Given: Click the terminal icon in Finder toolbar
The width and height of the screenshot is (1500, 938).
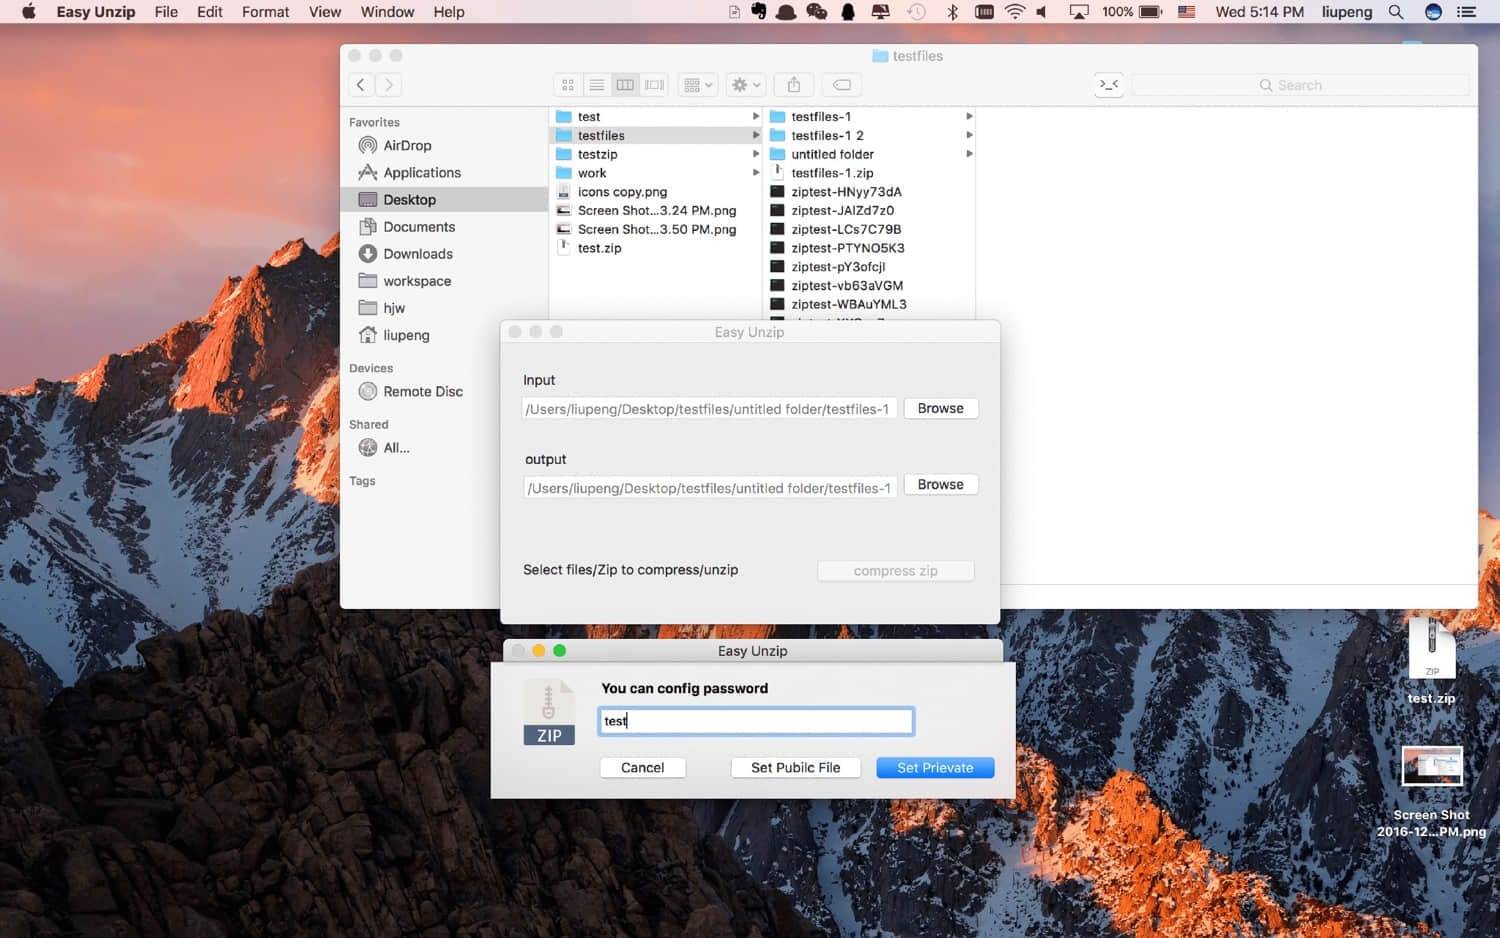Looking at the screenshot, I should pos(1109,85).
